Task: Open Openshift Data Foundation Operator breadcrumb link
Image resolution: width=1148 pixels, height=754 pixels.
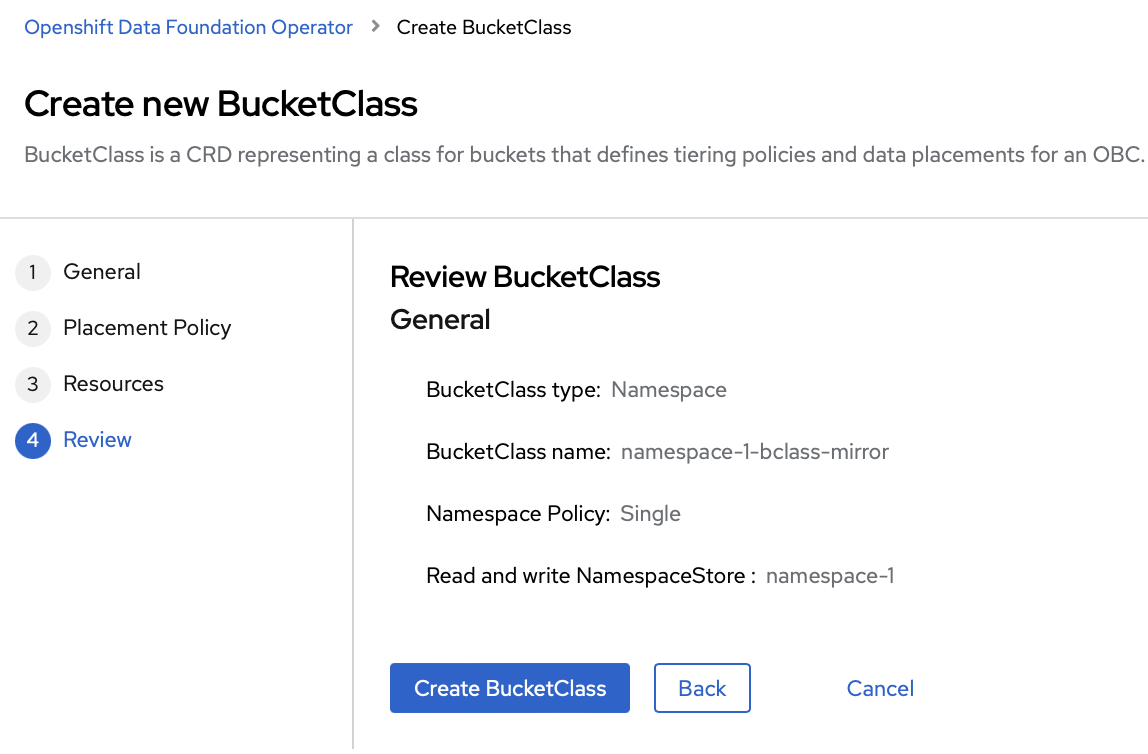Action: pos(188,27)
